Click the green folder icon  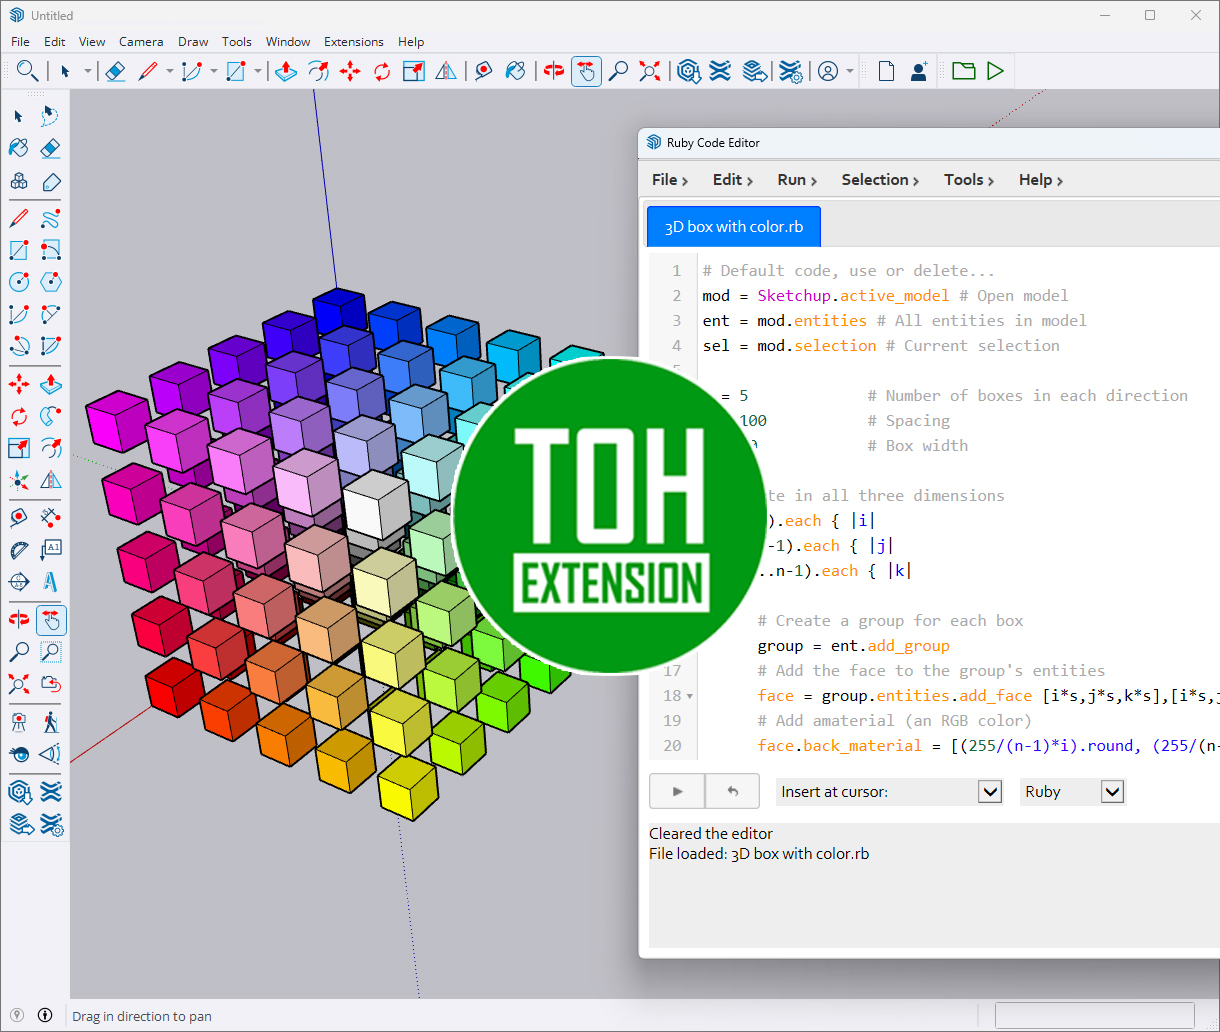tap(963, 71)
